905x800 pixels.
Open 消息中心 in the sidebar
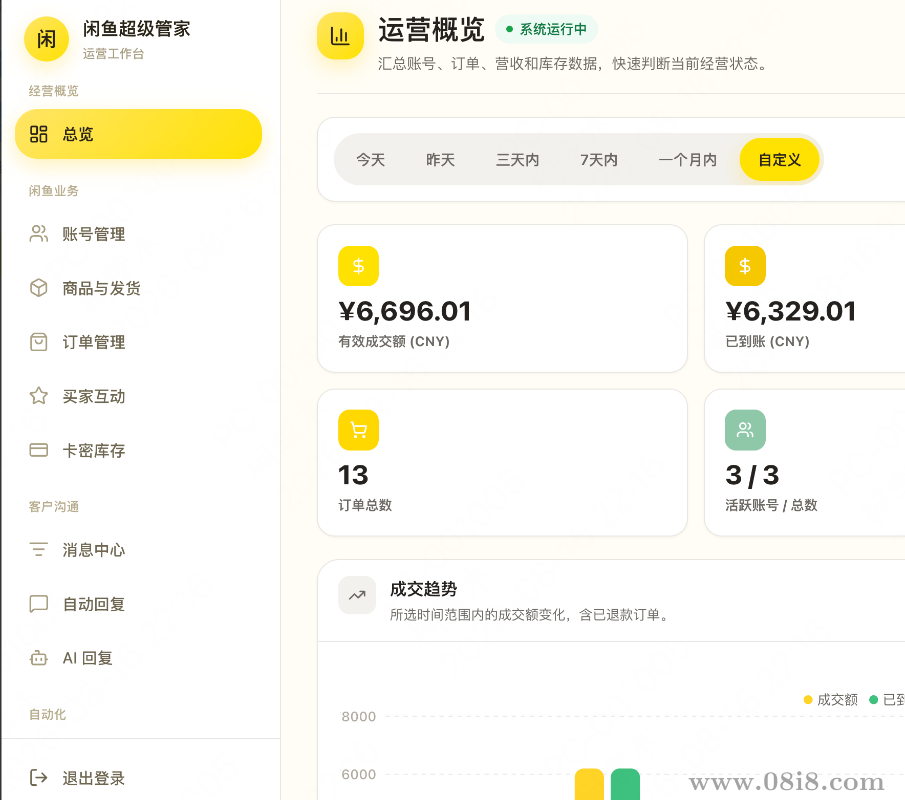pos(139,549)
